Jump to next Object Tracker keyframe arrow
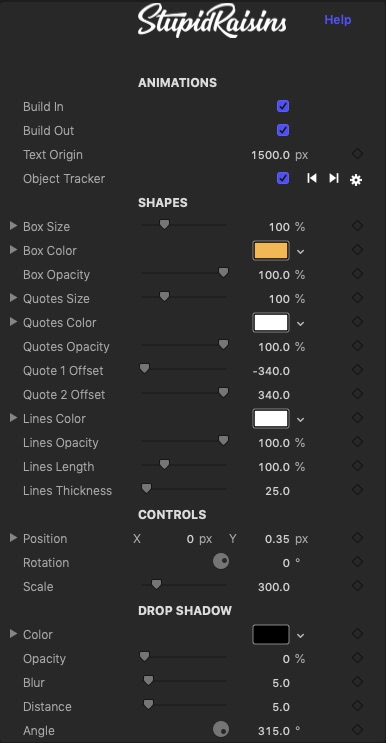Viewport: 386px width, 743px height. click(x=334, y=178)
